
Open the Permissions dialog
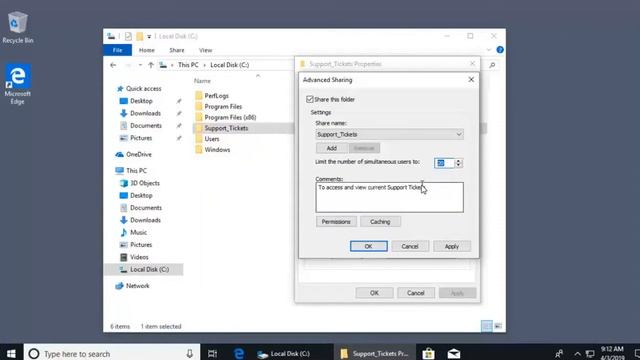click(x=336, y=222)
